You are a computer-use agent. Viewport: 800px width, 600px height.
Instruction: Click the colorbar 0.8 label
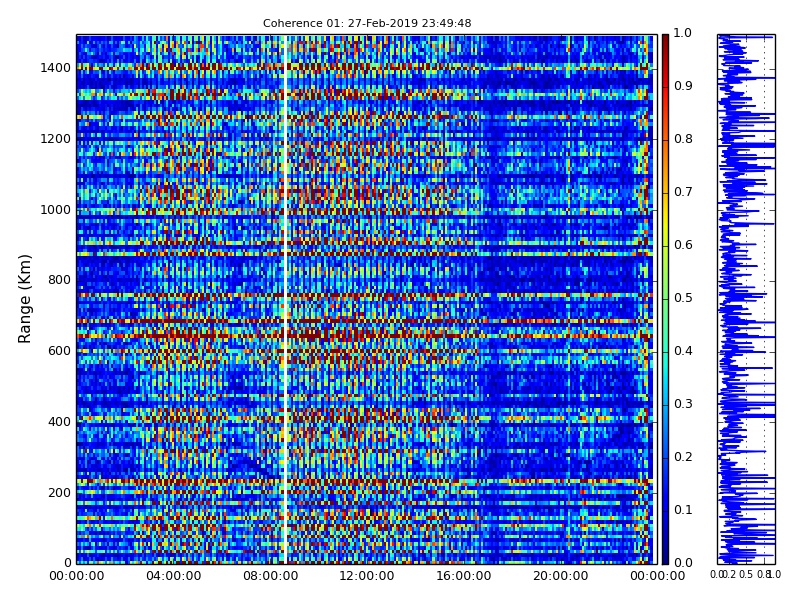[x=683, y=139]
